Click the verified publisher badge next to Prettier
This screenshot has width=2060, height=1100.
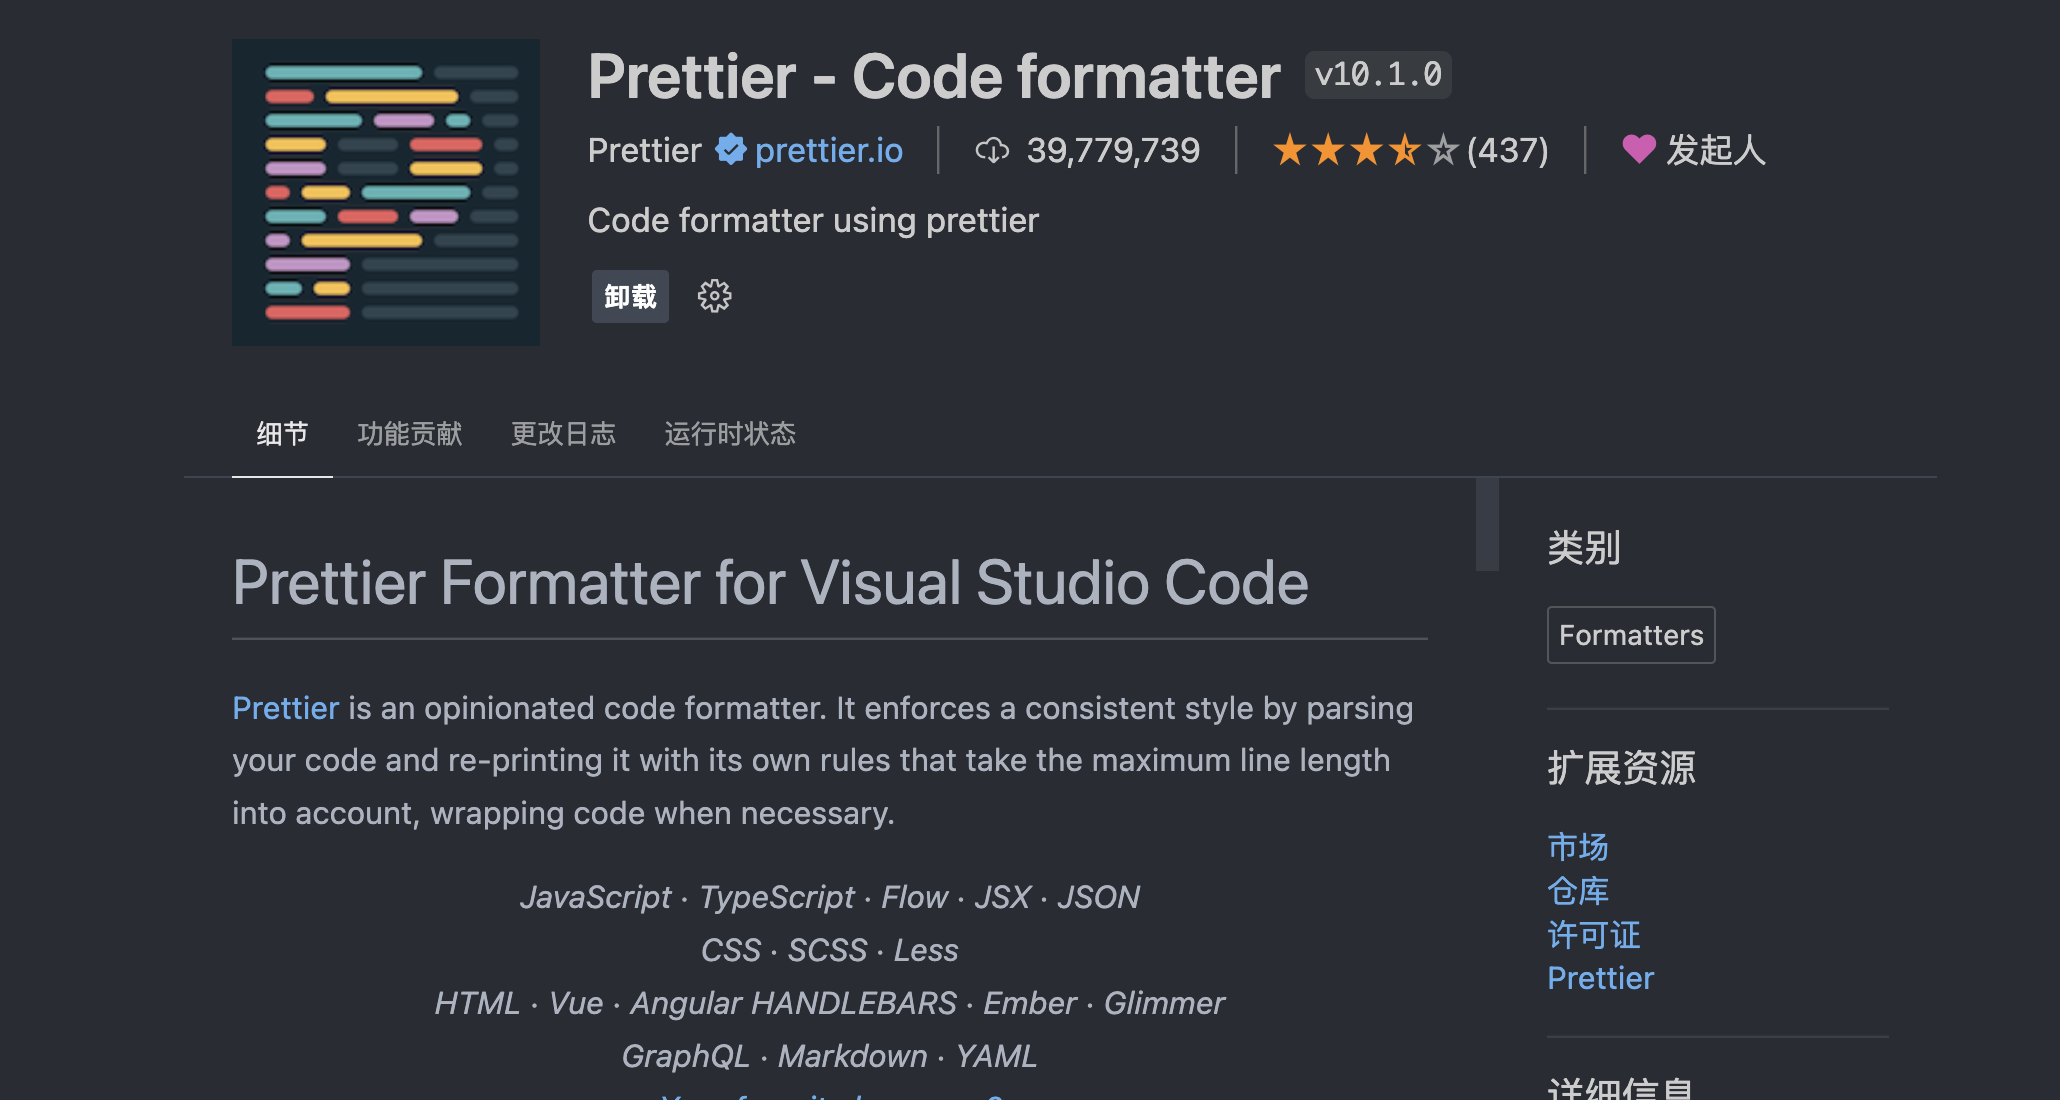[731, 149]
